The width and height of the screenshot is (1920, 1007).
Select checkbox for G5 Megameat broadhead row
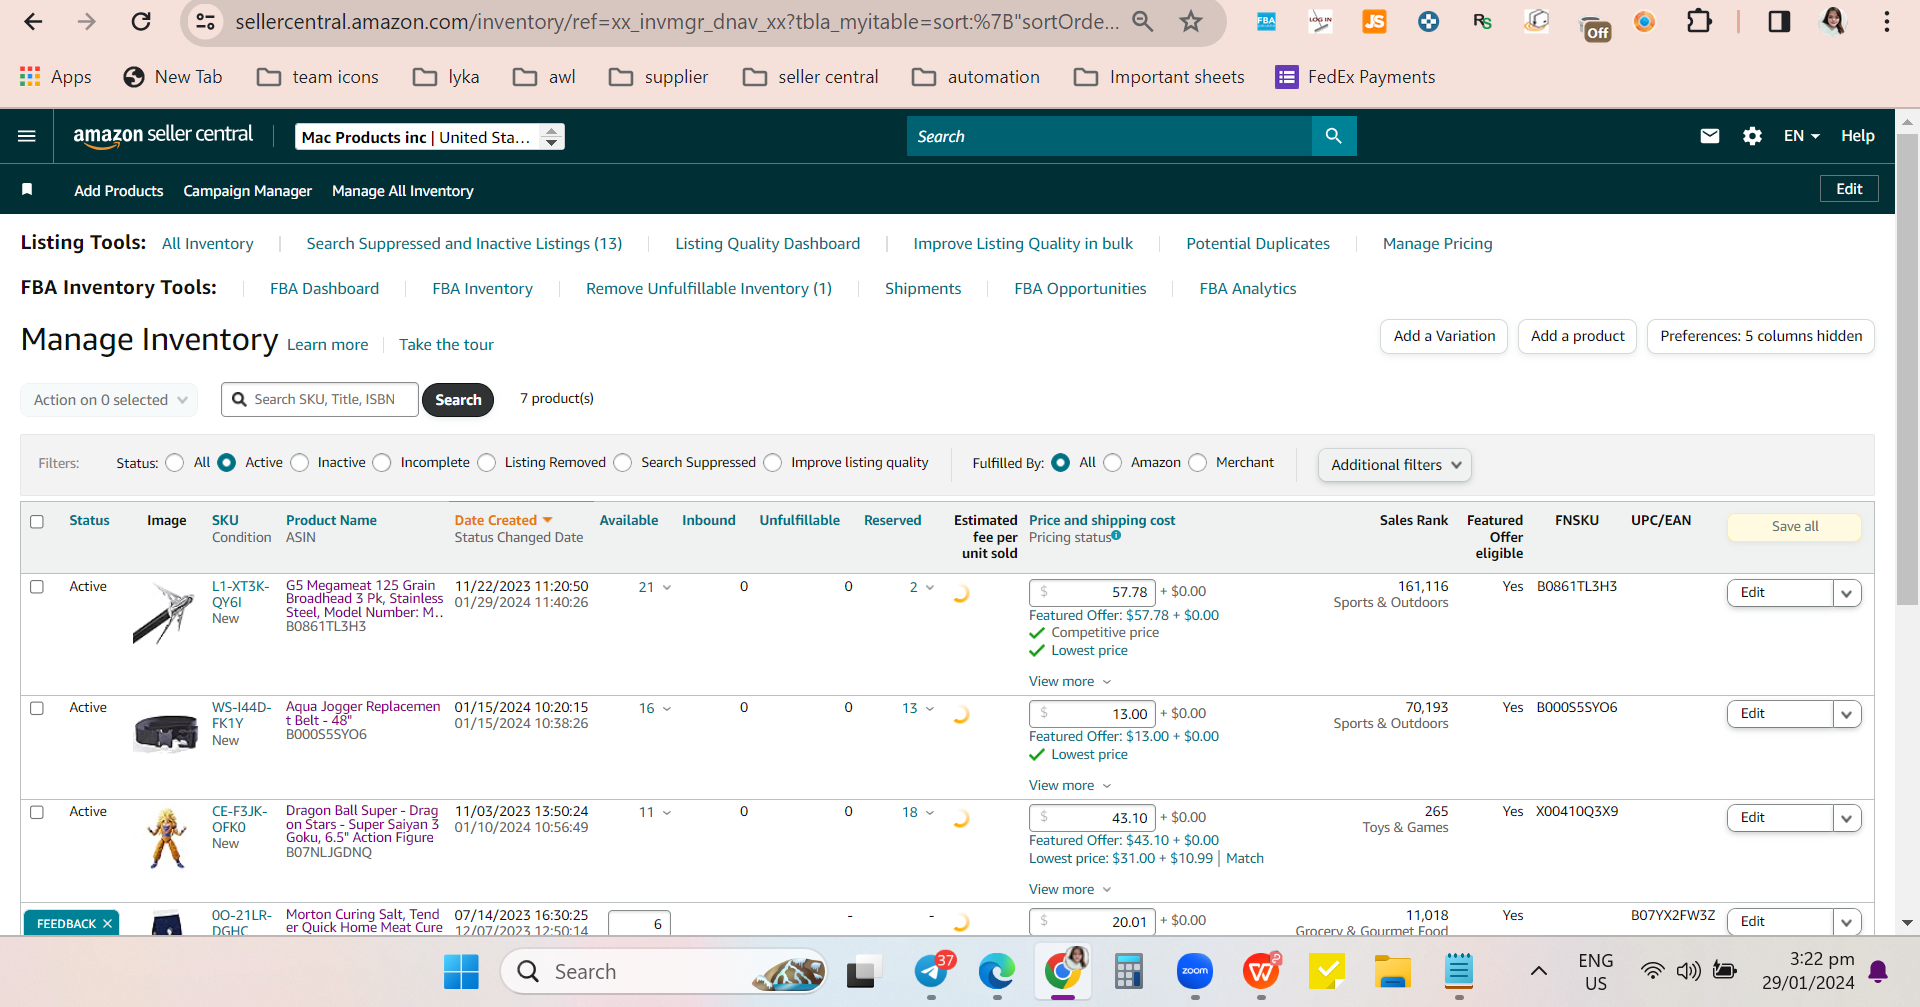(37, 587)
